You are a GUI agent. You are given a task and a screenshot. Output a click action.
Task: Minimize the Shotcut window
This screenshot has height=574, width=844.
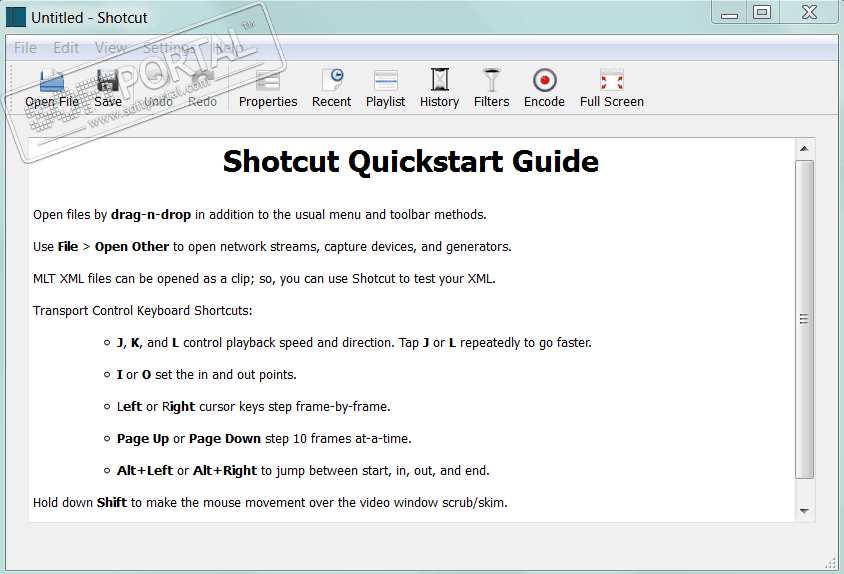pyautogui.click(x=729, y=13)
